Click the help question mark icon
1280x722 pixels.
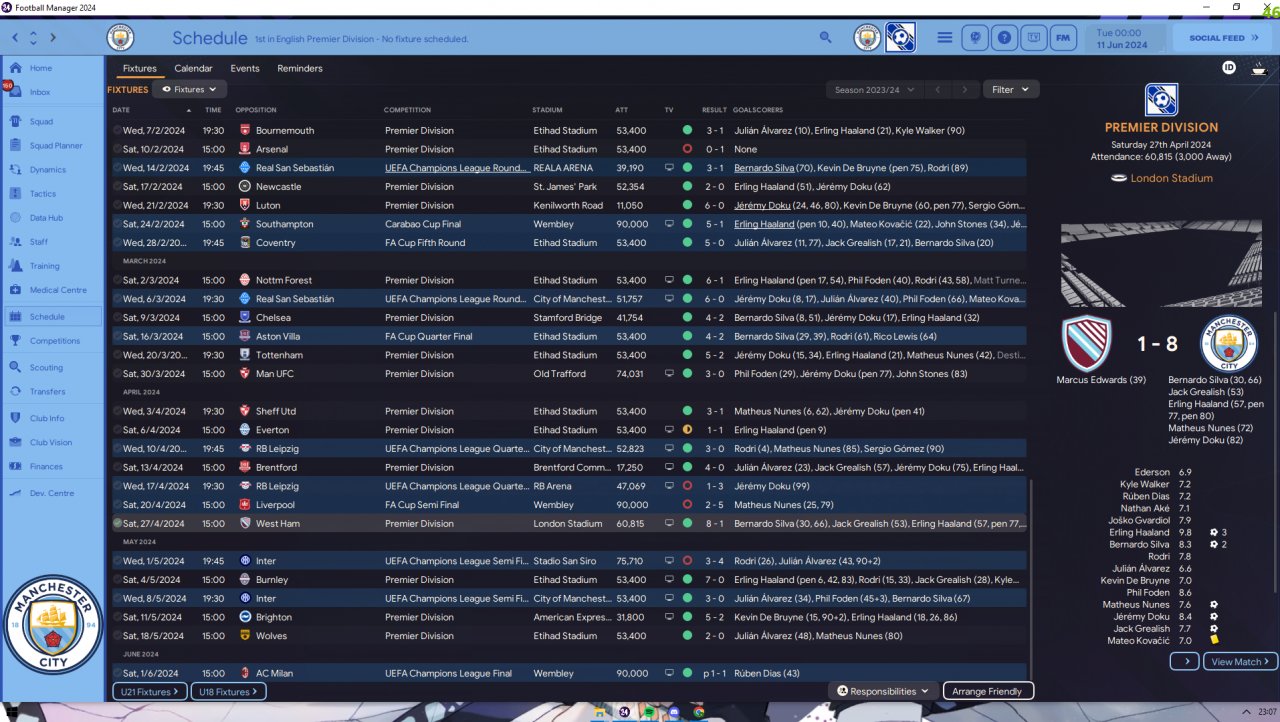[1005, 38]
